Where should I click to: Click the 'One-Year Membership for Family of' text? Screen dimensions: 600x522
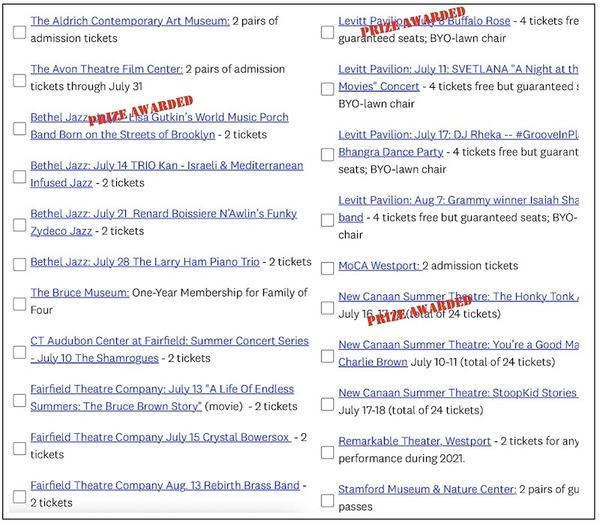click(x=220, y=293)
